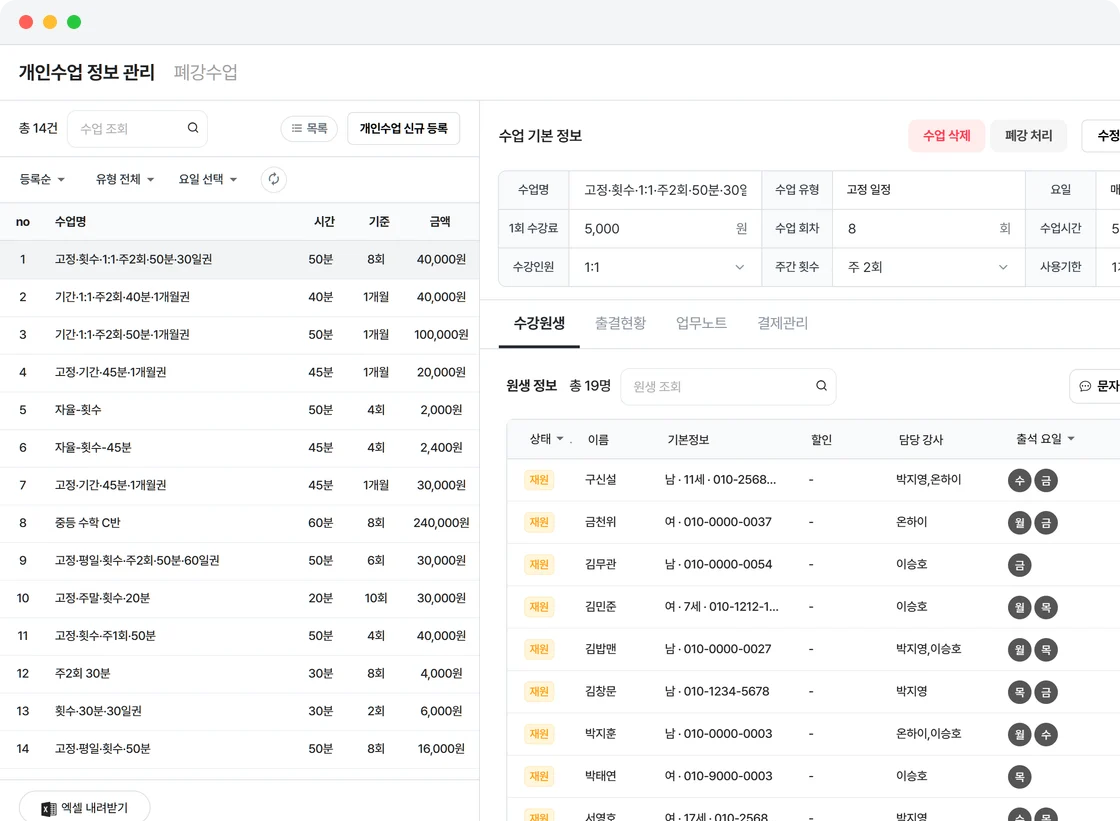1120x821 pixels.
Task: Click 목 day badge for 박태연
Action: click(x=1019, y=777)
